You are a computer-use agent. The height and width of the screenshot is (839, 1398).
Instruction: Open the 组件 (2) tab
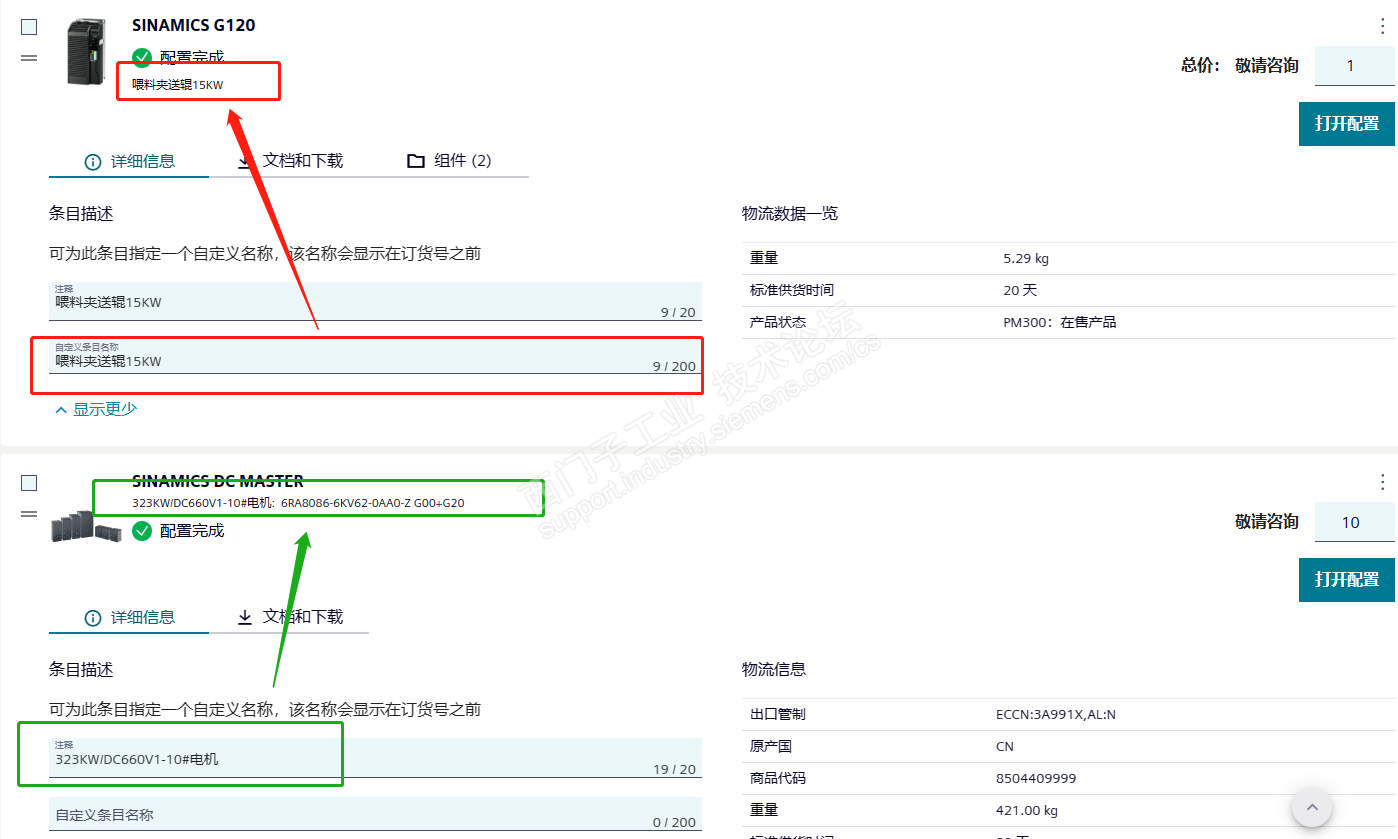pos(449,161)
